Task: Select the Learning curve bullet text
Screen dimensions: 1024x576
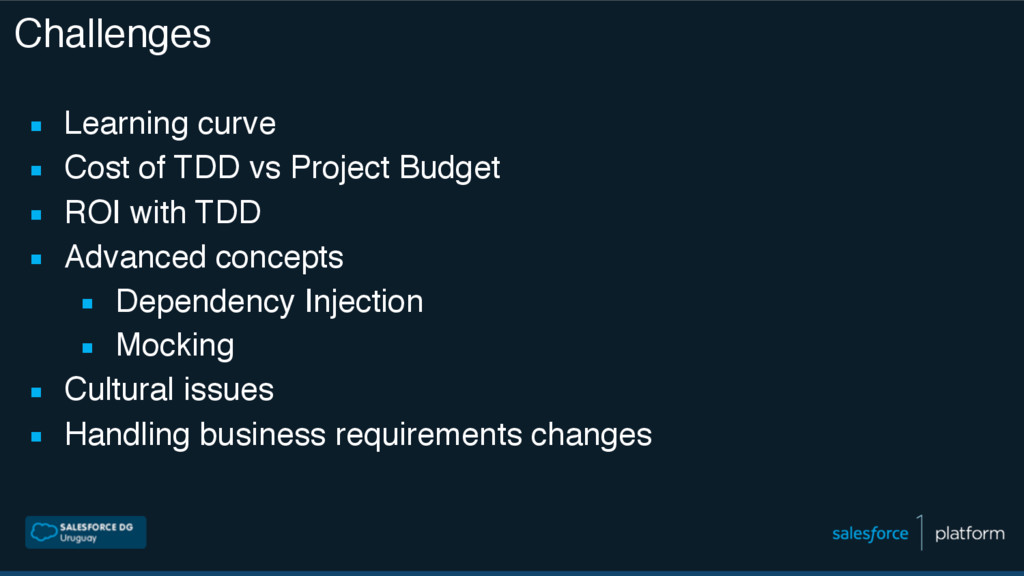Action: [x=170, y=123]
